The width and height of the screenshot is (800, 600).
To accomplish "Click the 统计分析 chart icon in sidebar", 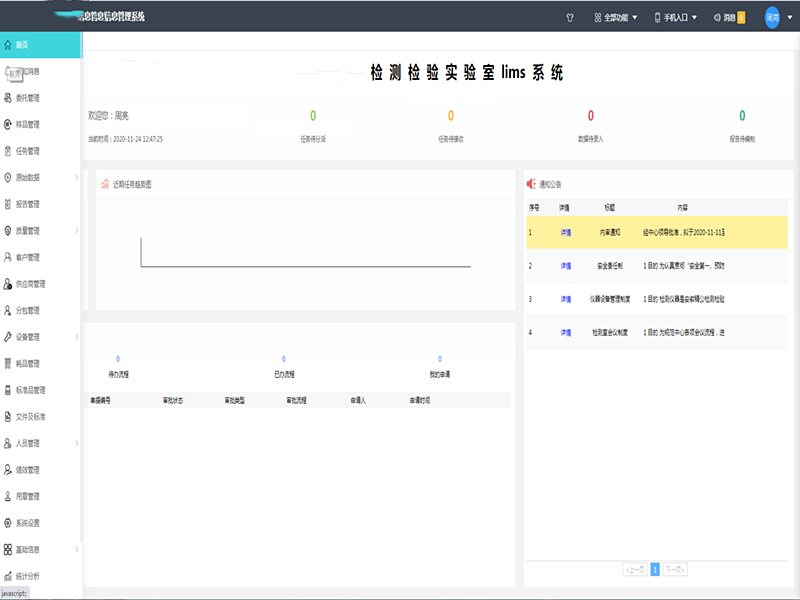I will tap(8, 576).
